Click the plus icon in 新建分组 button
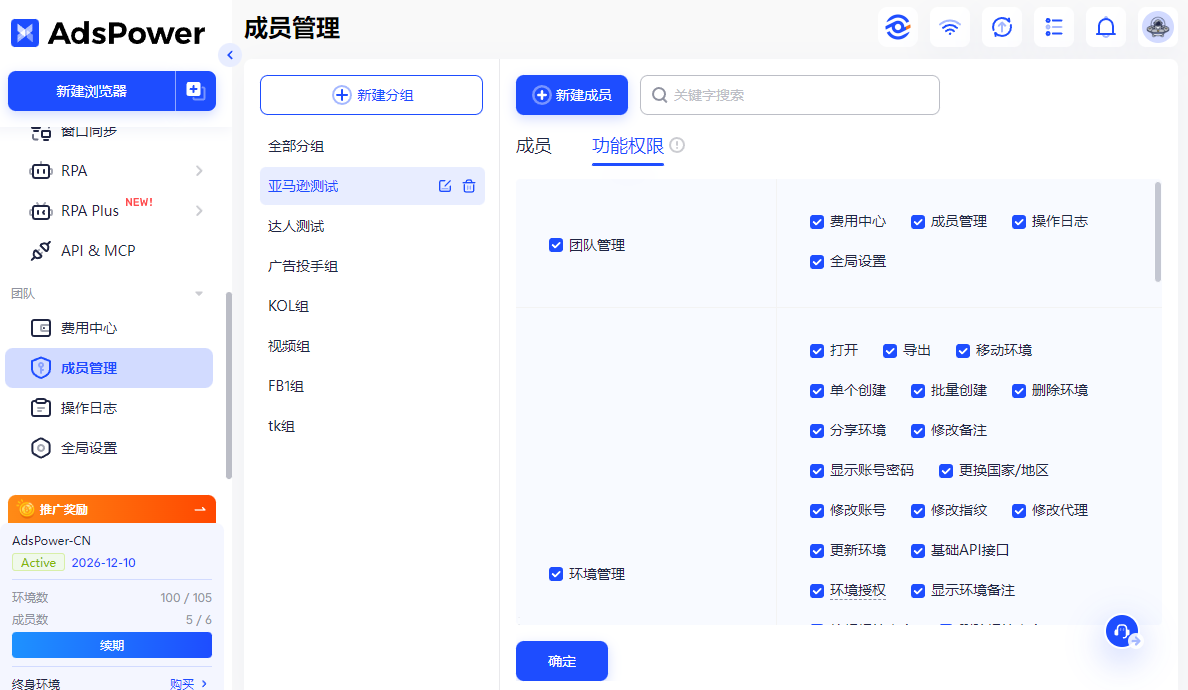Viewport: 1188px width, 690px height. coord(342,95)
